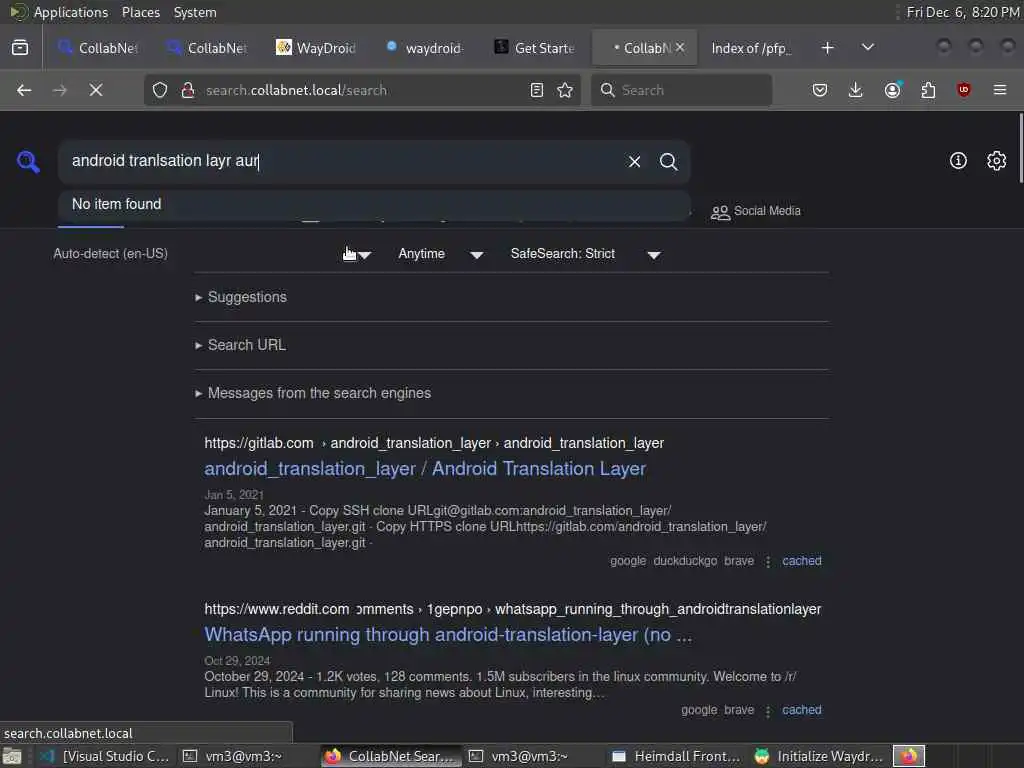Screen dimensions: 1024x768
Task: Open the Downloads panel
Action: pyautogui.click(x=856, y=90)
